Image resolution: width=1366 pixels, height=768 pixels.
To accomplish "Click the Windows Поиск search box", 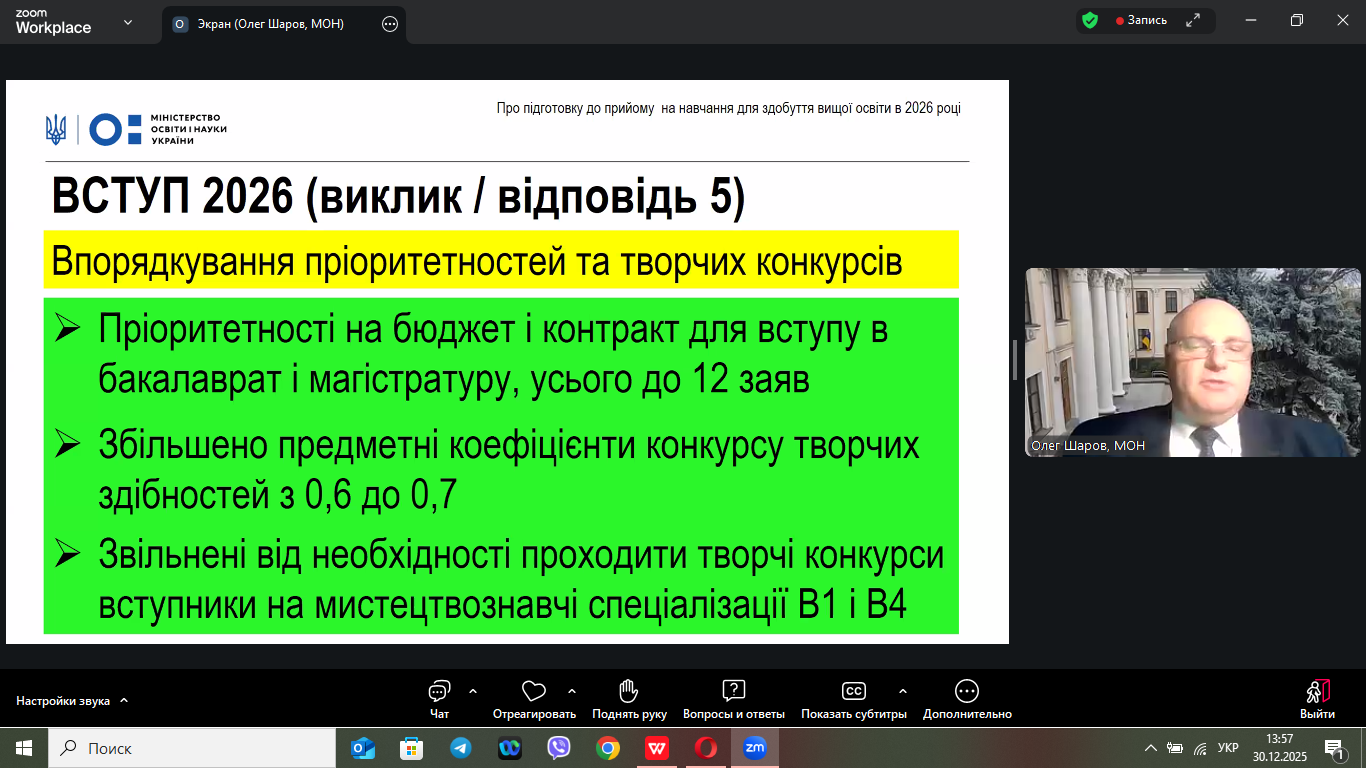I will (x=192, y=748).
